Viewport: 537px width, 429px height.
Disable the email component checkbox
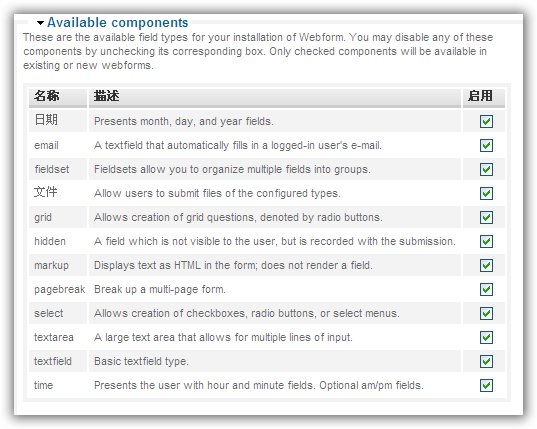(486, 145)
